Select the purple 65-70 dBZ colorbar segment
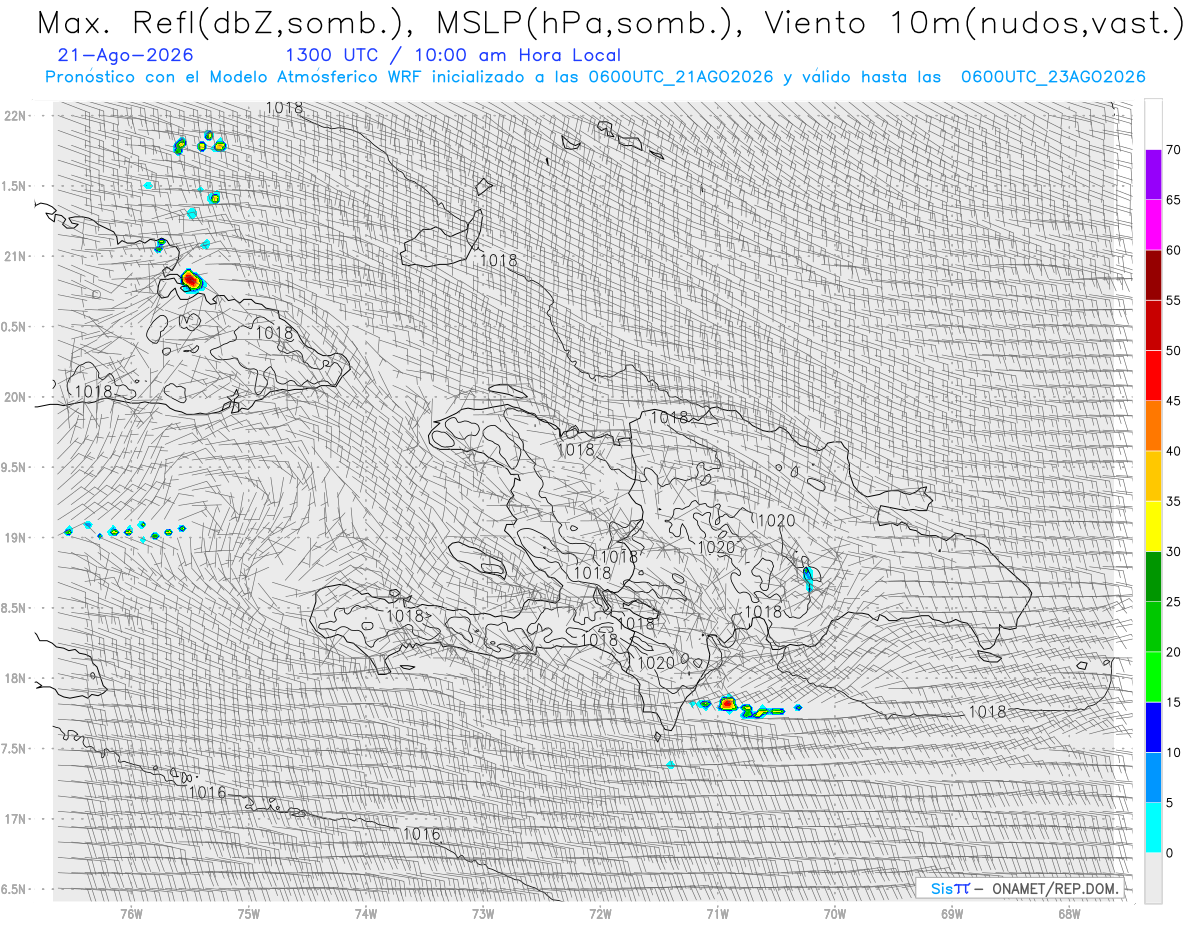The width and height of the screenshot is (1200, 927). tap(1153, 174)
